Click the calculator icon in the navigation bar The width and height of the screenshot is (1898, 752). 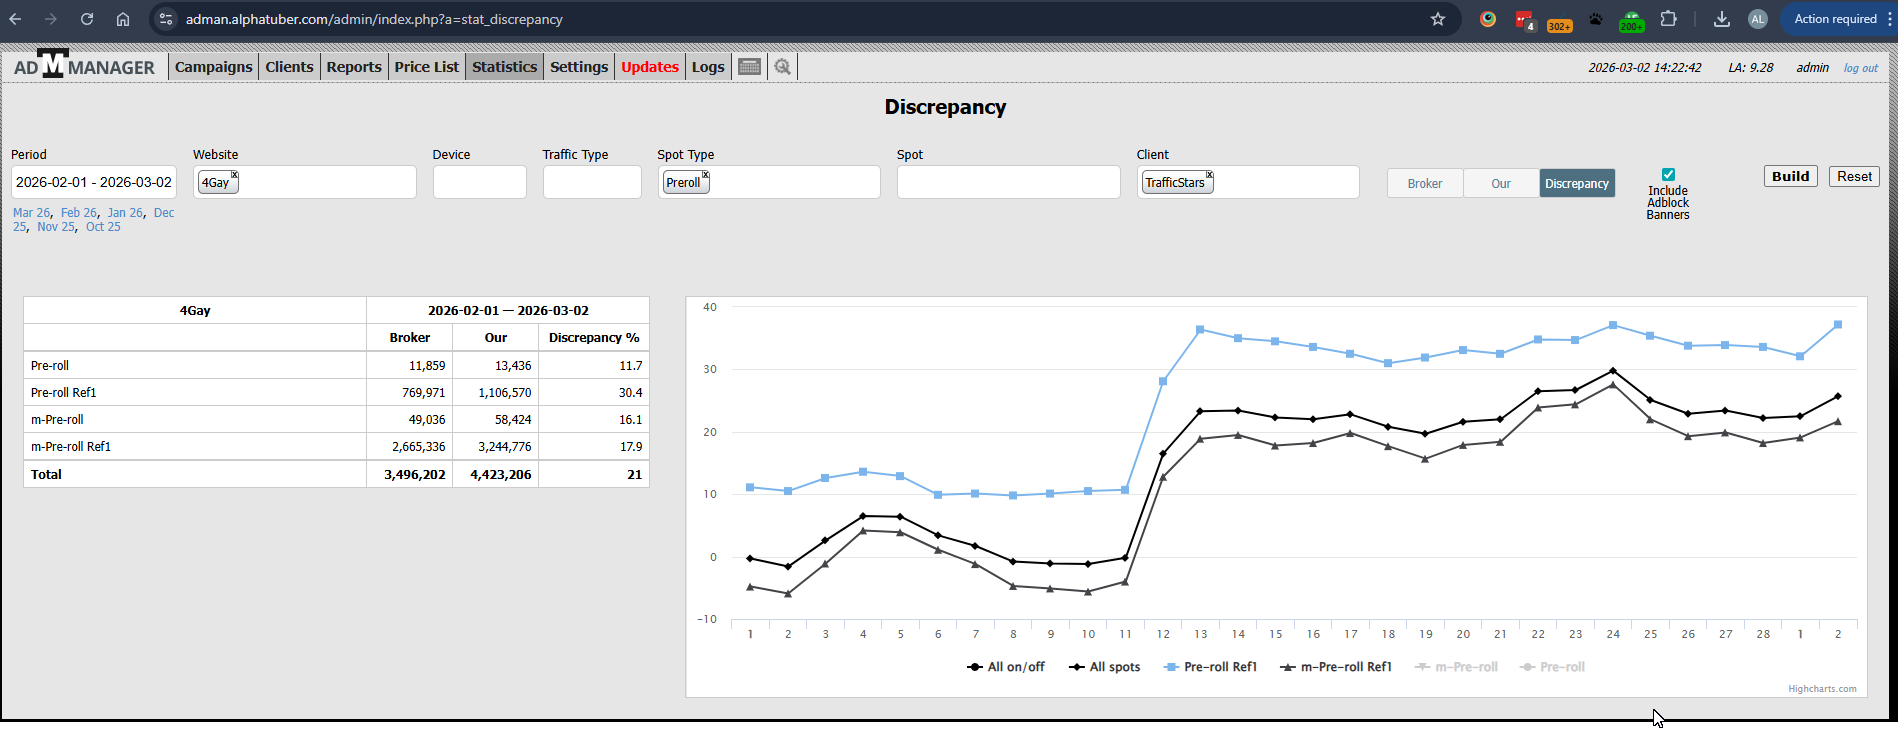[749, 67]
